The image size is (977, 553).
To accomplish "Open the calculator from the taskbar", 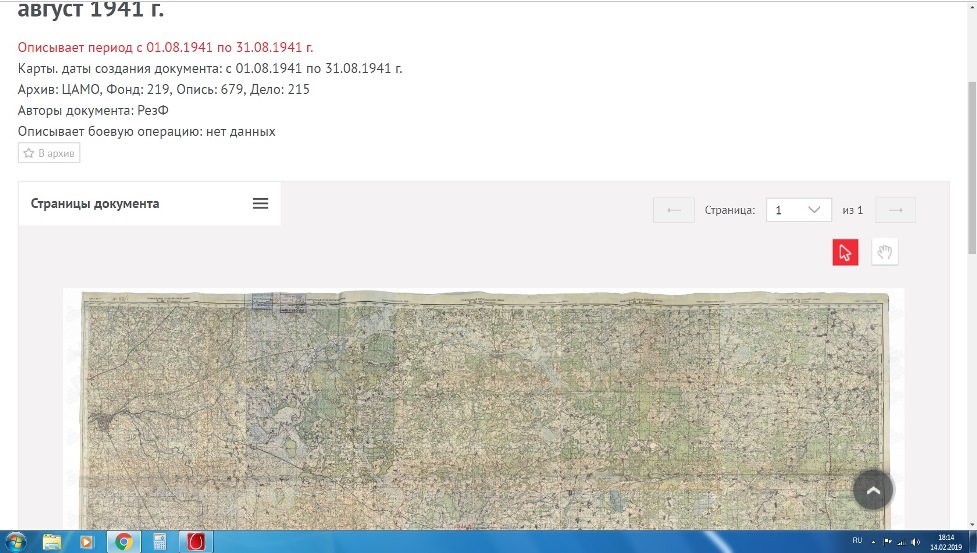I will click(158, 541).
